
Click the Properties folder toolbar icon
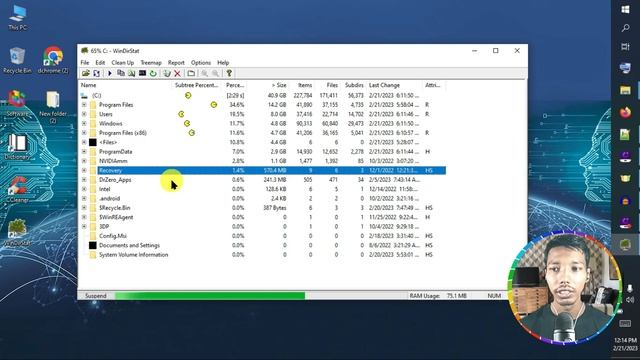coord(191,73)
